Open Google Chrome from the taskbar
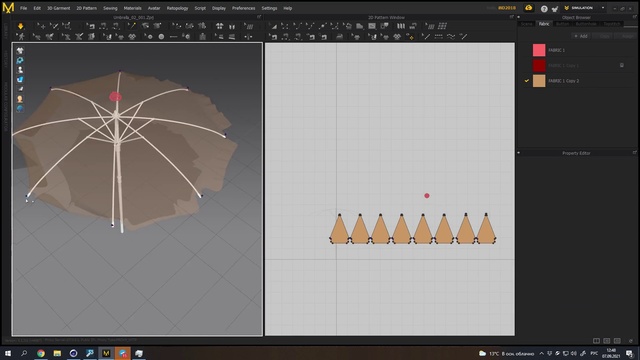This screenshot has height=360, width=640. [x=40, y=353]
